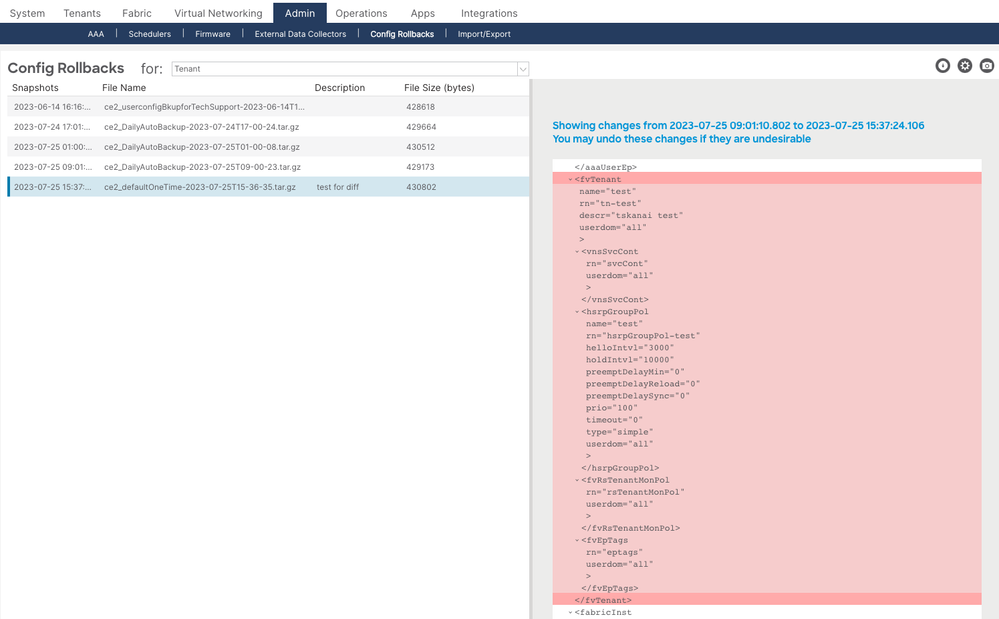Click the </aaaUserEp> closing tag
Viewport: 999px width, 619px height.
click(605, 167)
